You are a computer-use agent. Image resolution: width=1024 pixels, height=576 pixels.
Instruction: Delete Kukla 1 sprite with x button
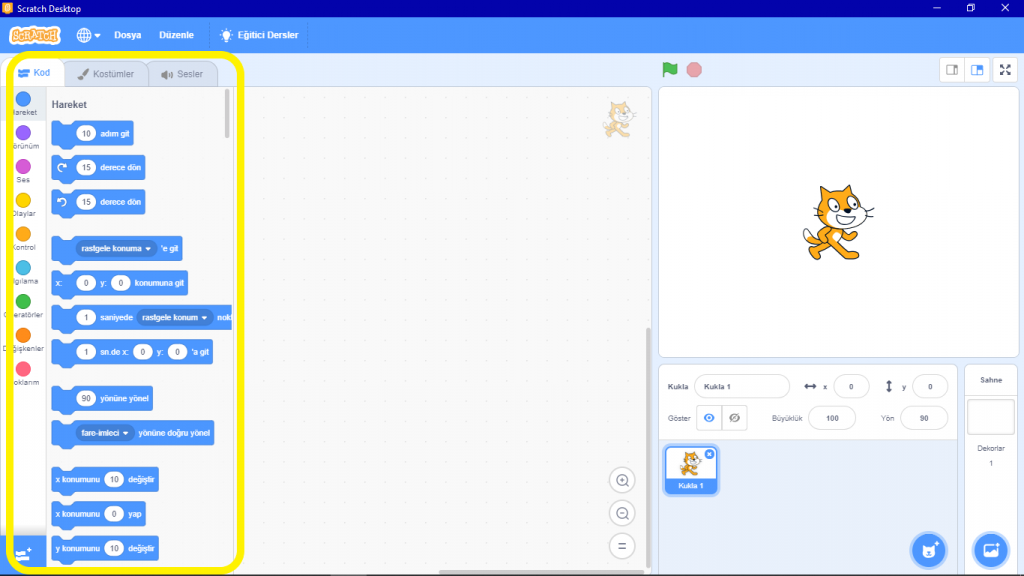709,454
